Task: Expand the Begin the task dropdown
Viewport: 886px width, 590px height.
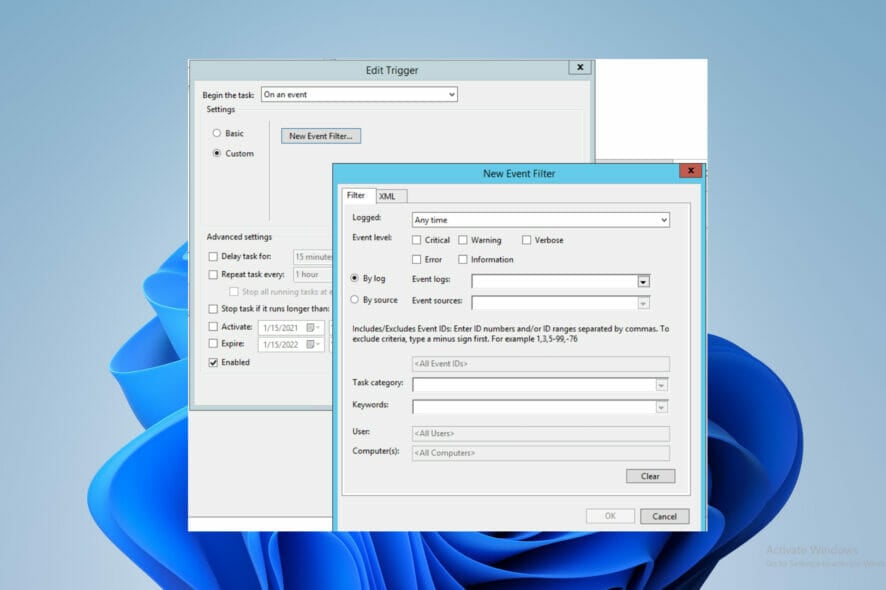Action: [451, 95]
